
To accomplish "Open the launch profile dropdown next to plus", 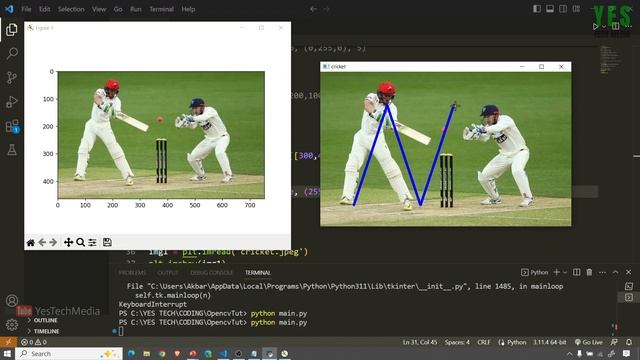I will click(565, 272).
